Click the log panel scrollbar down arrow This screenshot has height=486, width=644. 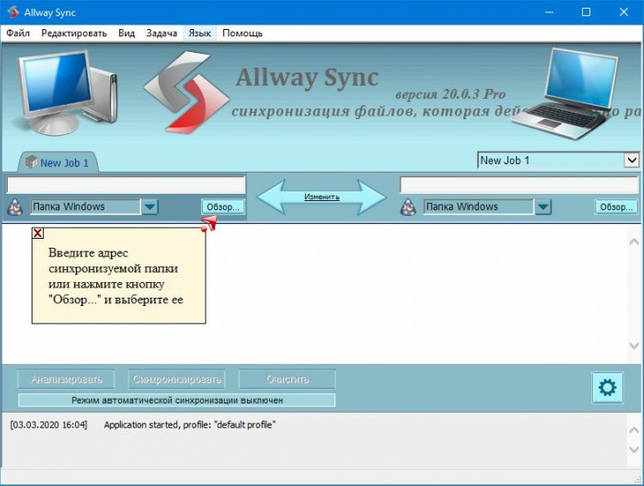634,449
